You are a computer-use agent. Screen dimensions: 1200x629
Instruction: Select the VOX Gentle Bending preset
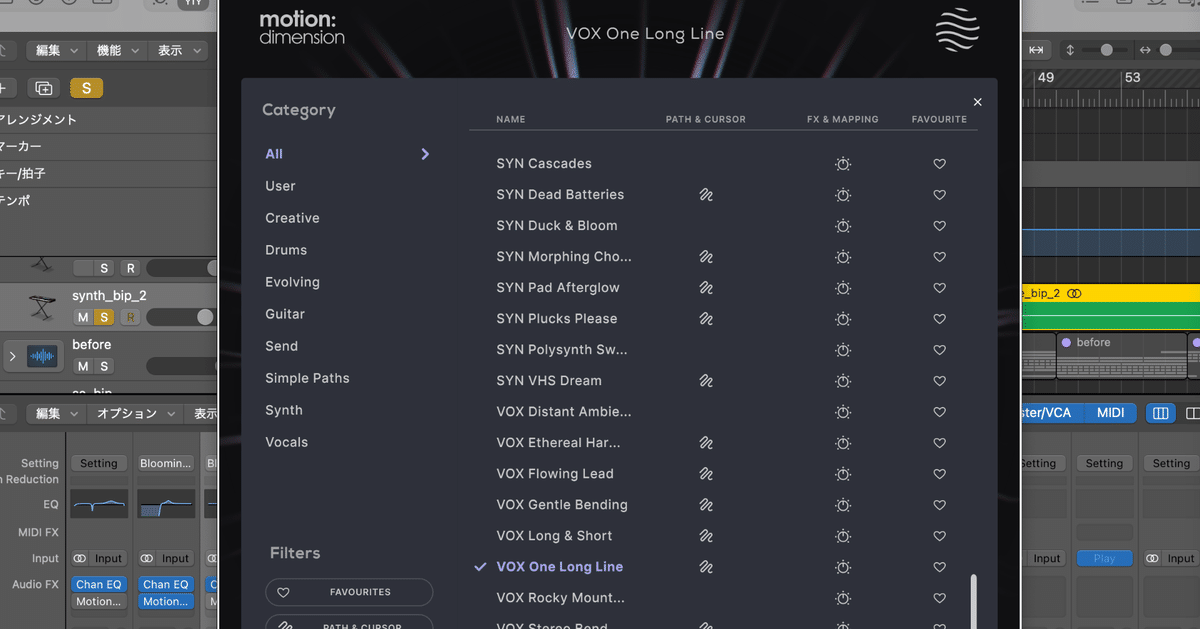(562, 505)
